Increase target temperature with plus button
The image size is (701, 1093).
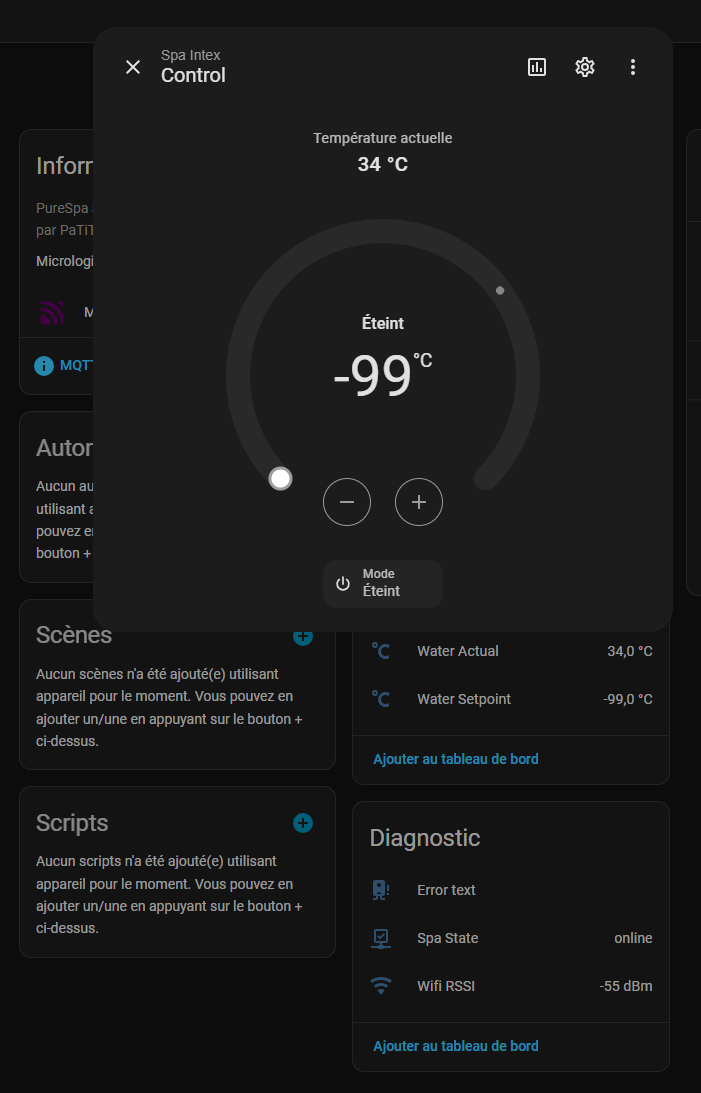pos(419,502)
